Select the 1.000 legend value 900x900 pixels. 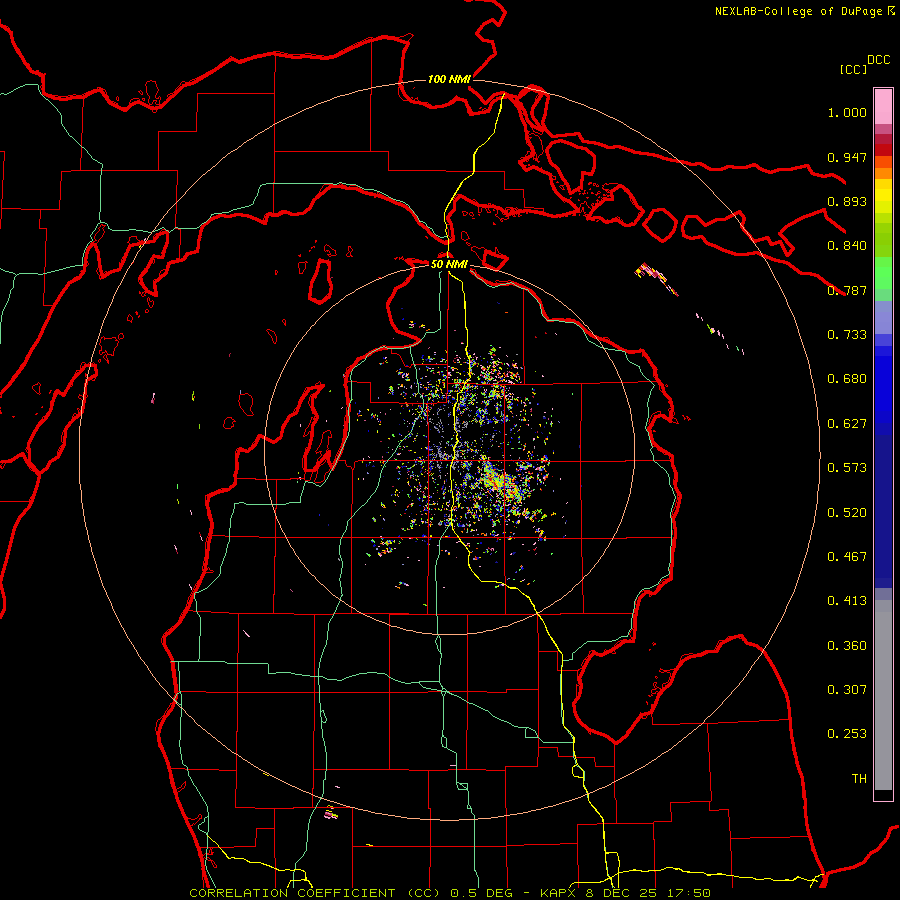[847, 112]
